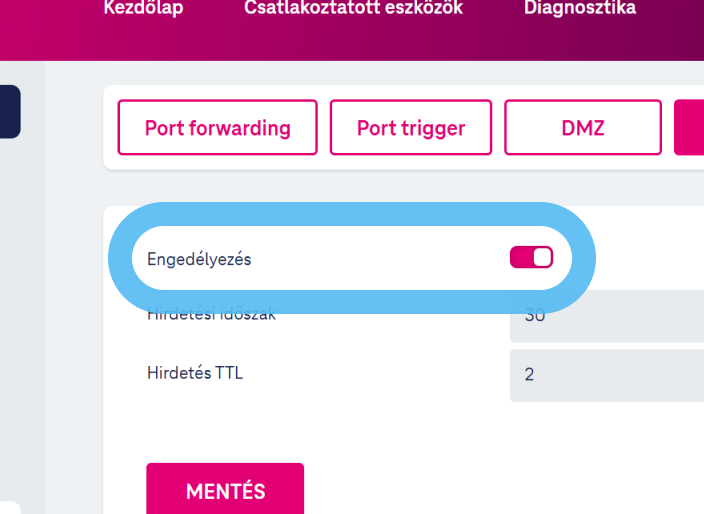This screenshot has height=514, width=704.
Task: Select the dark navy sidebar item
Action: (x=9, y=111)
